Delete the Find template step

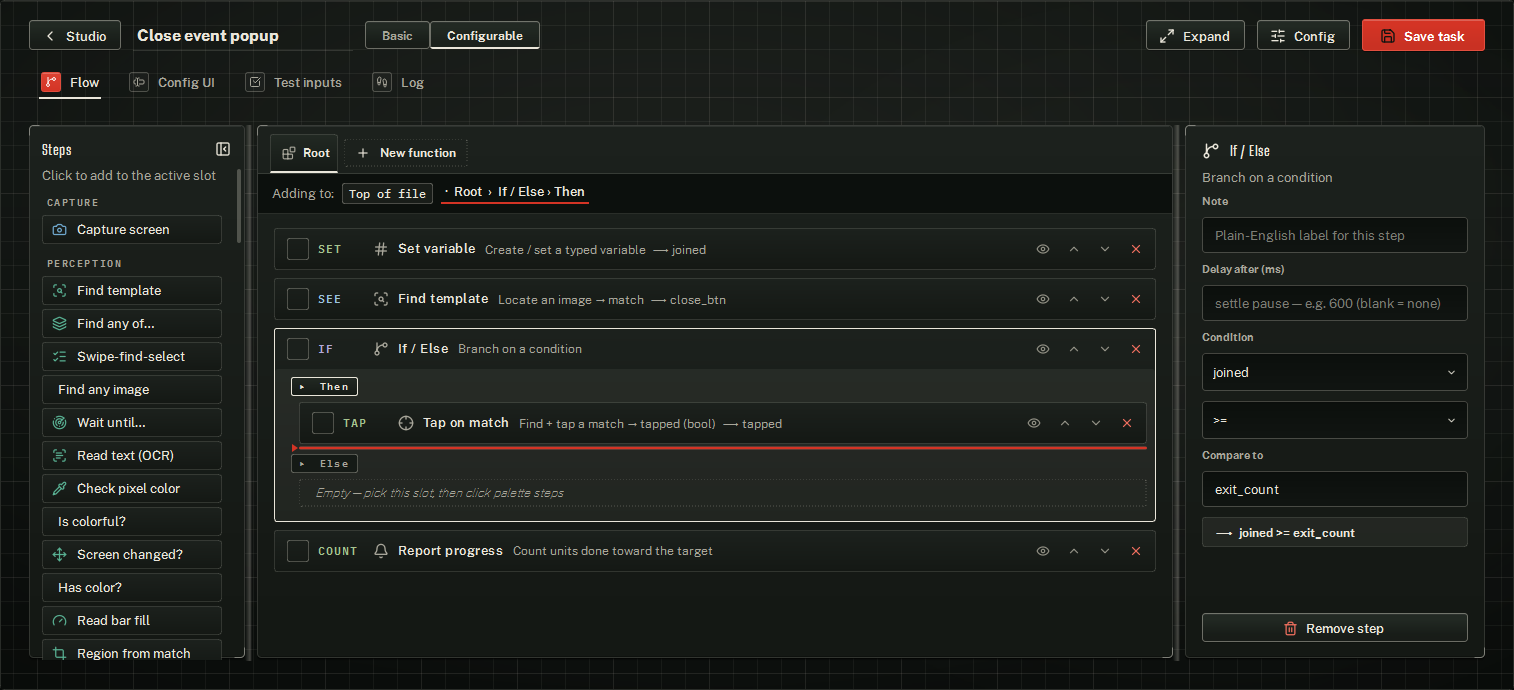coord(1135,299)
